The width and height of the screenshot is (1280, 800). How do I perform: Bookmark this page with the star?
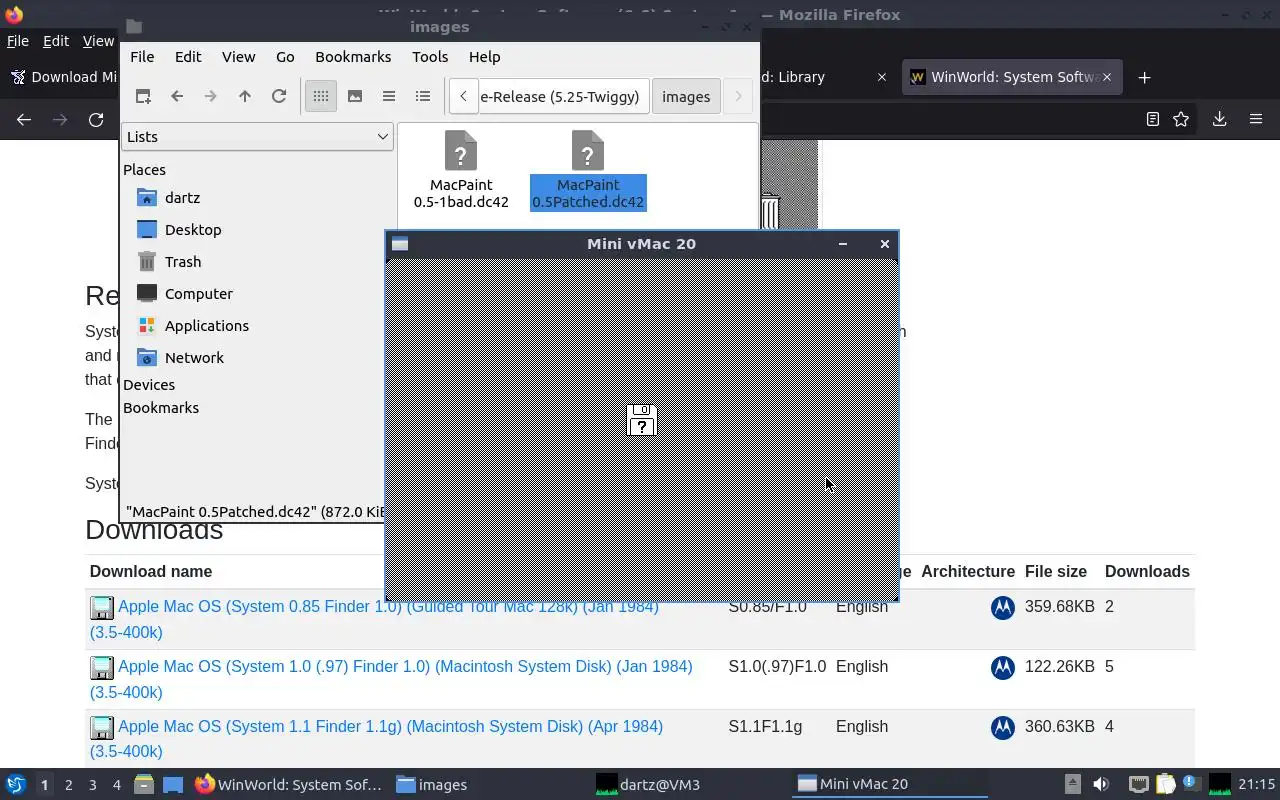pyautogui.click(x=1181, y=120)
